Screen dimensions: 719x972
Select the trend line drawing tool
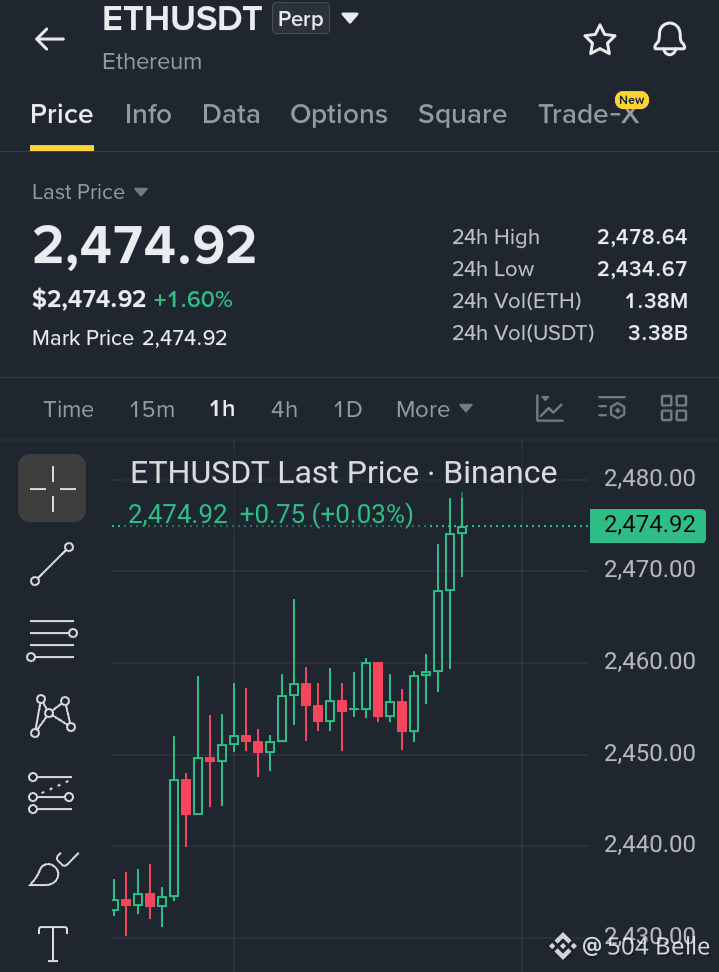click(x=52, y=563)
